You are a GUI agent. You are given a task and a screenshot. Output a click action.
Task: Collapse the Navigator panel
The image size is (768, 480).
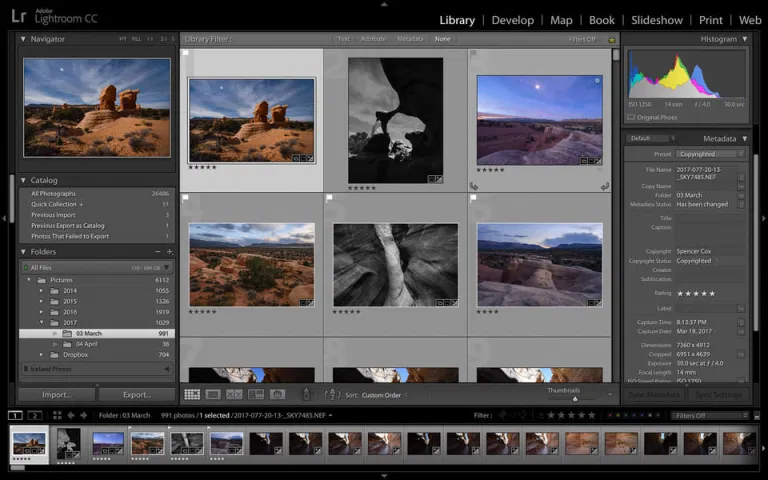click(x=23, y=39)
